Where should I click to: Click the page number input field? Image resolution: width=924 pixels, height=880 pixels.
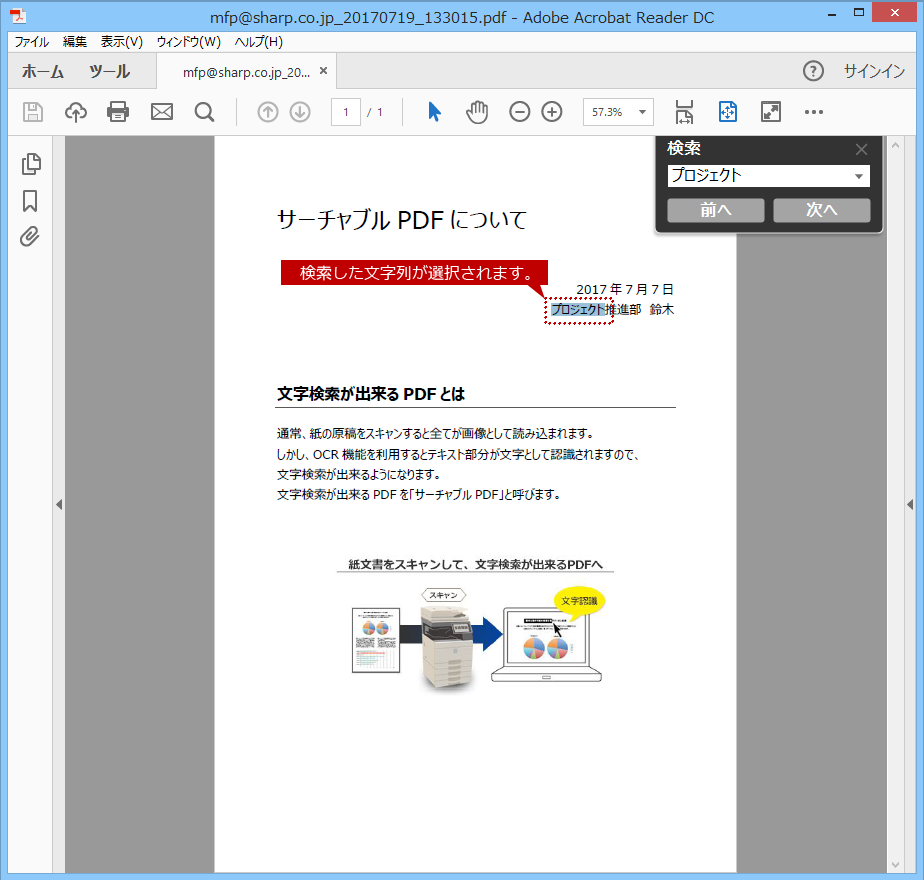pos(346,112)
